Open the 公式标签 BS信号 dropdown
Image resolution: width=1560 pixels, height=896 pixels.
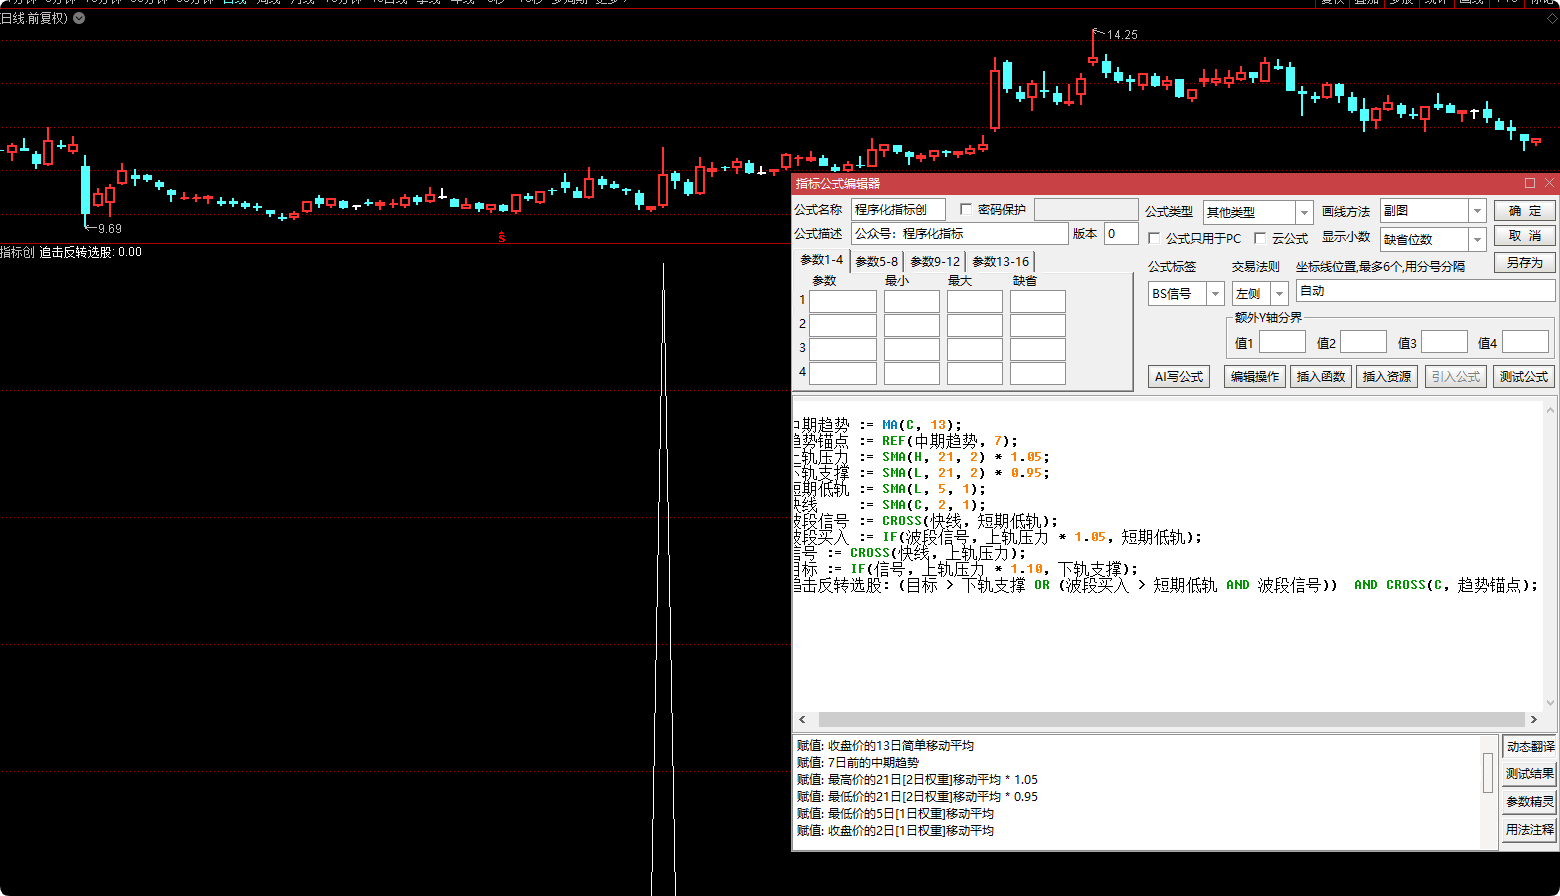click(x=1215, y=294)
